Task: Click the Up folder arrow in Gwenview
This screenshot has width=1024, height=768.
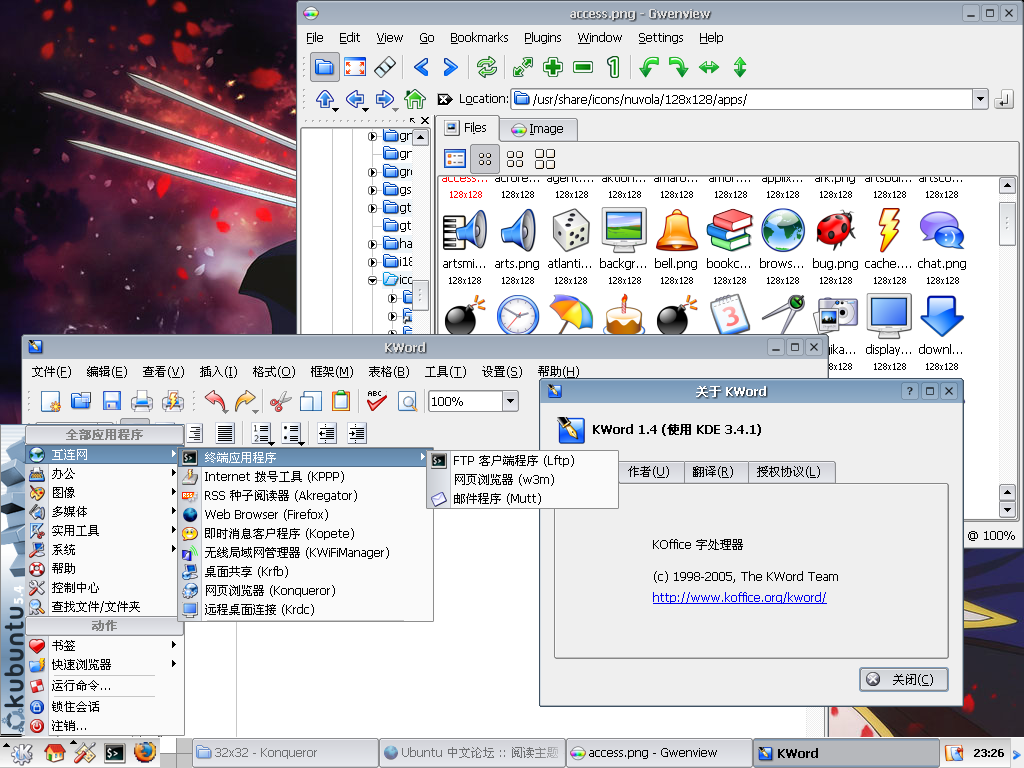Action: 325,99
